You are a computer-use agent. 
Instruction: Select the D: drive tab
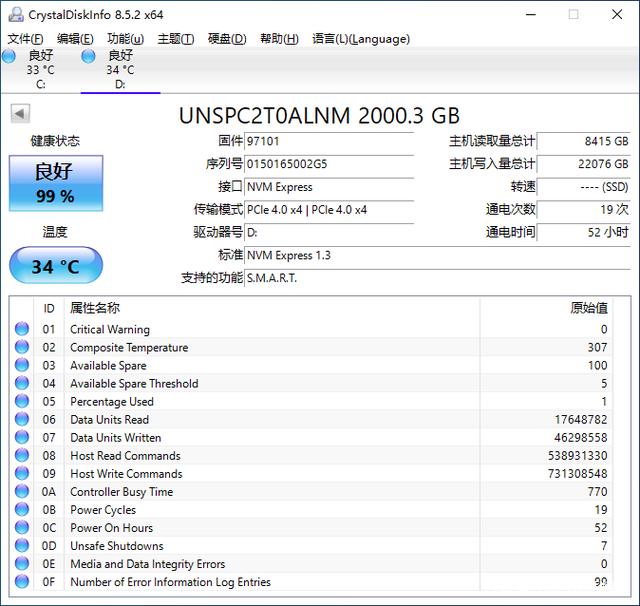(120, 70)
